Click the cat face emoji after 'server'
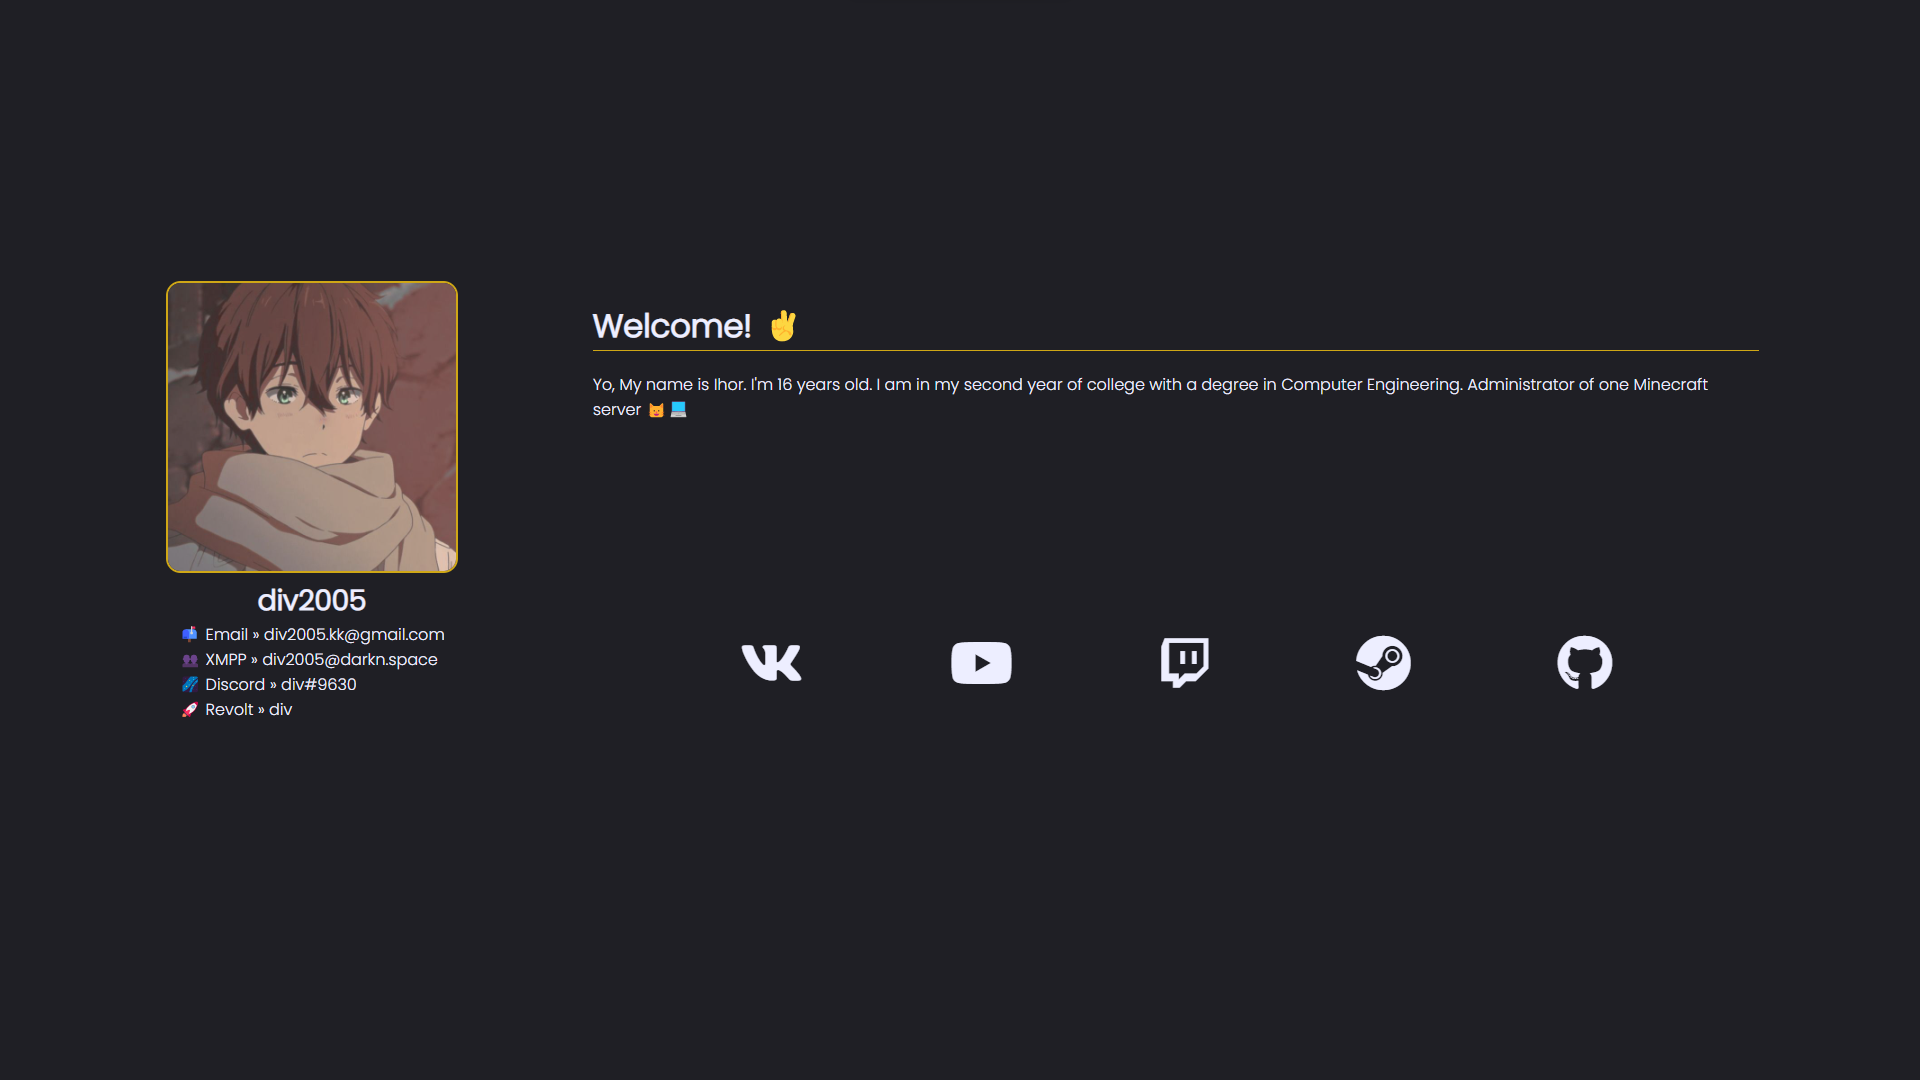 (656, 410)
